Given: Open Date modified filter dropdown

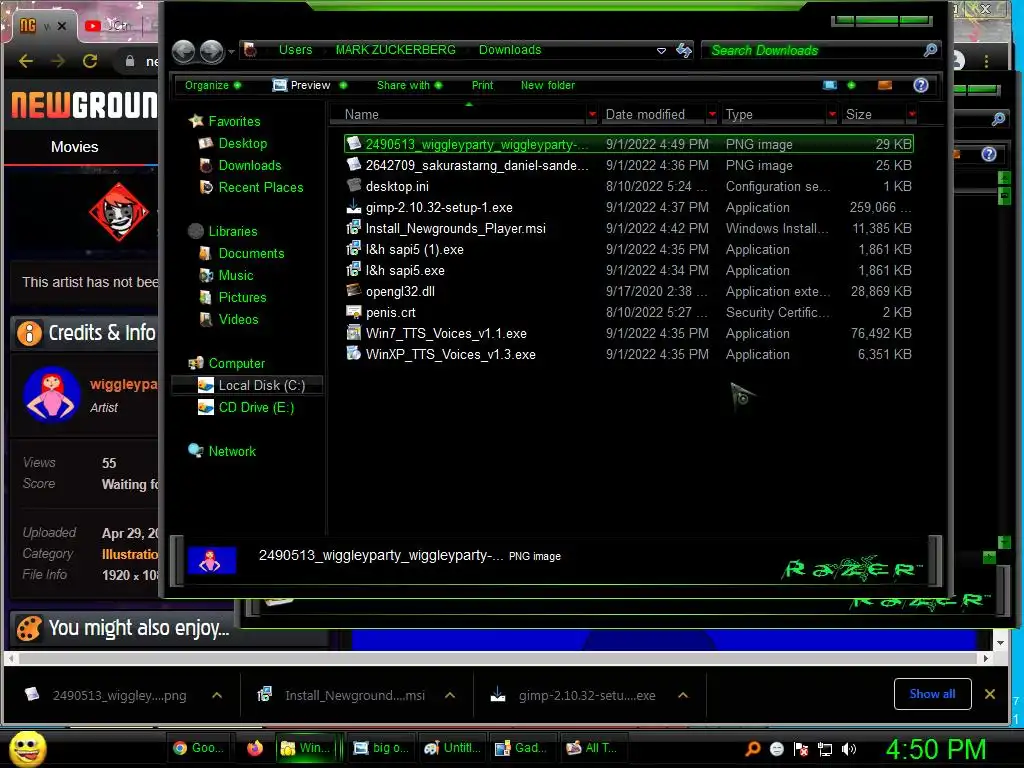Looking at the screenshot, I should pos(712,114).
